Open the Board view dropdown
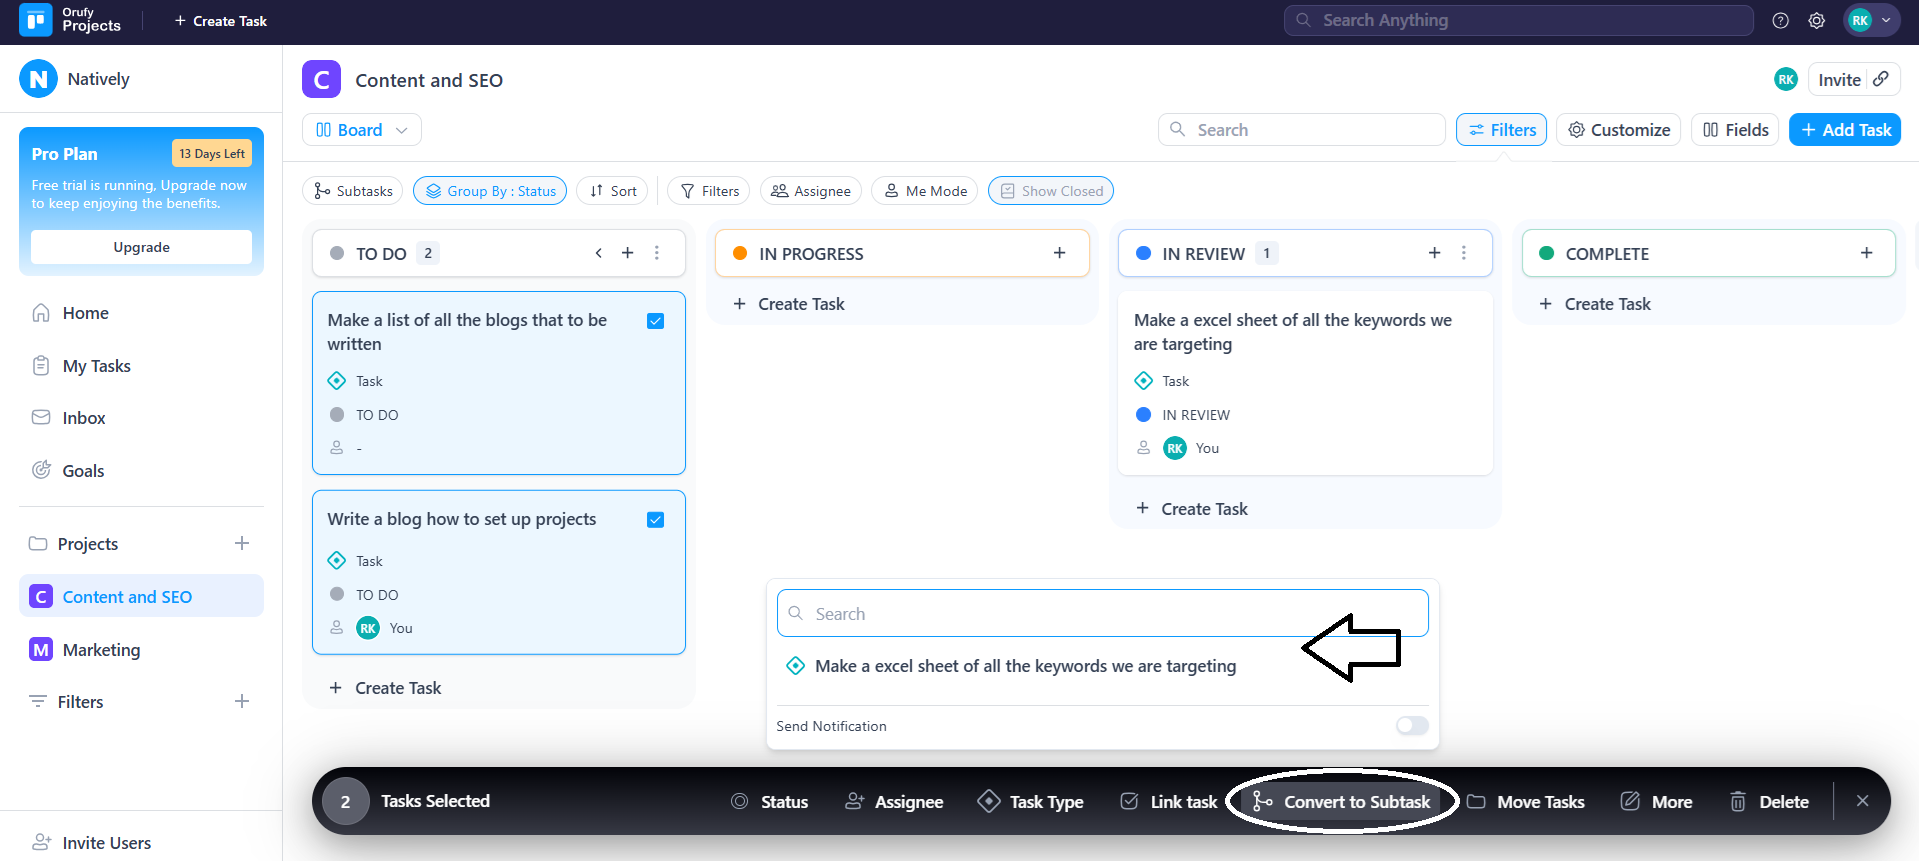1919x868 pixels. (x=361, y=130)
